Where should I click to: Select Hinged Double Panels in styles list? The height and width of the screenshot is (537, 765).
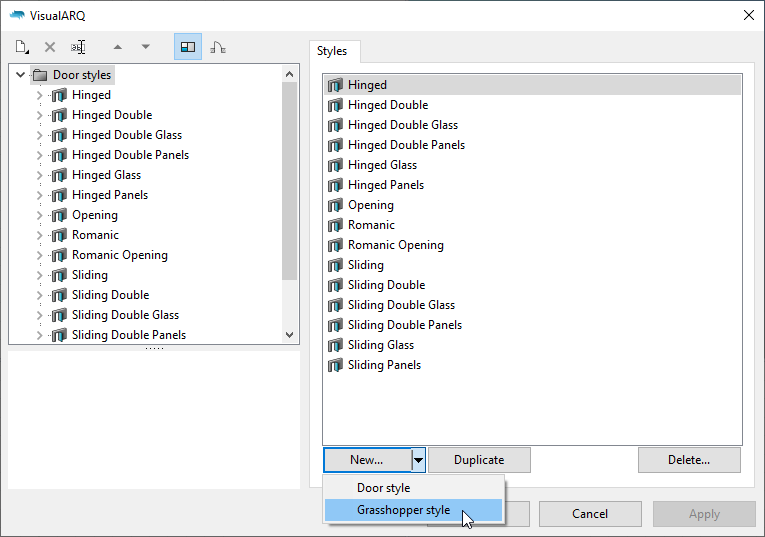pyautogui.click(x=533, y=145)
